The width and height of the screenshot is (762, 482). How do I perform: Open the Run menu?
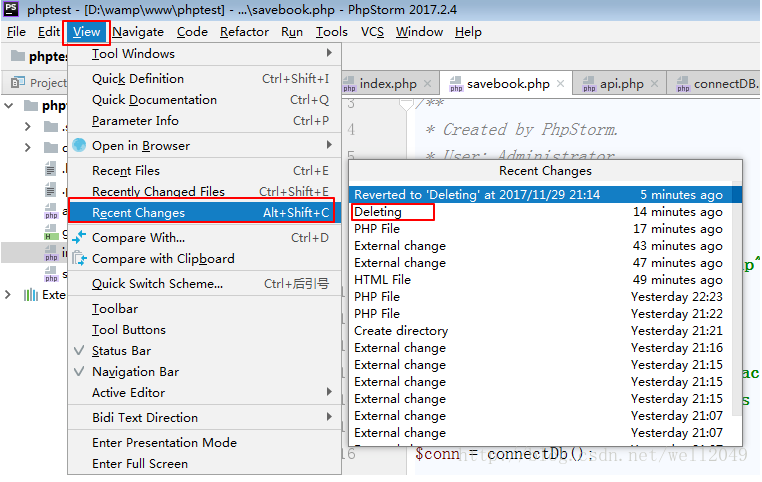point(292,32)
